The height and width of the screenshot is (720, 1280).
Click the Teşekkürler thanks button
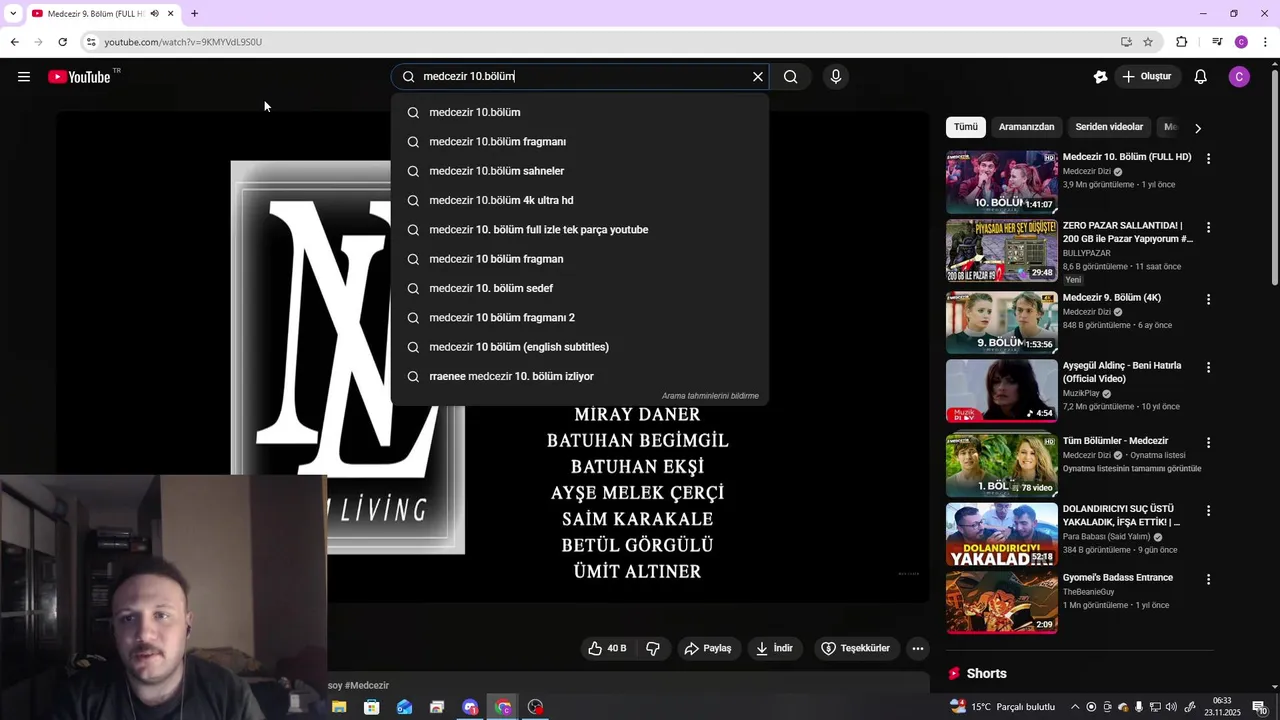(x=856, y=648)
